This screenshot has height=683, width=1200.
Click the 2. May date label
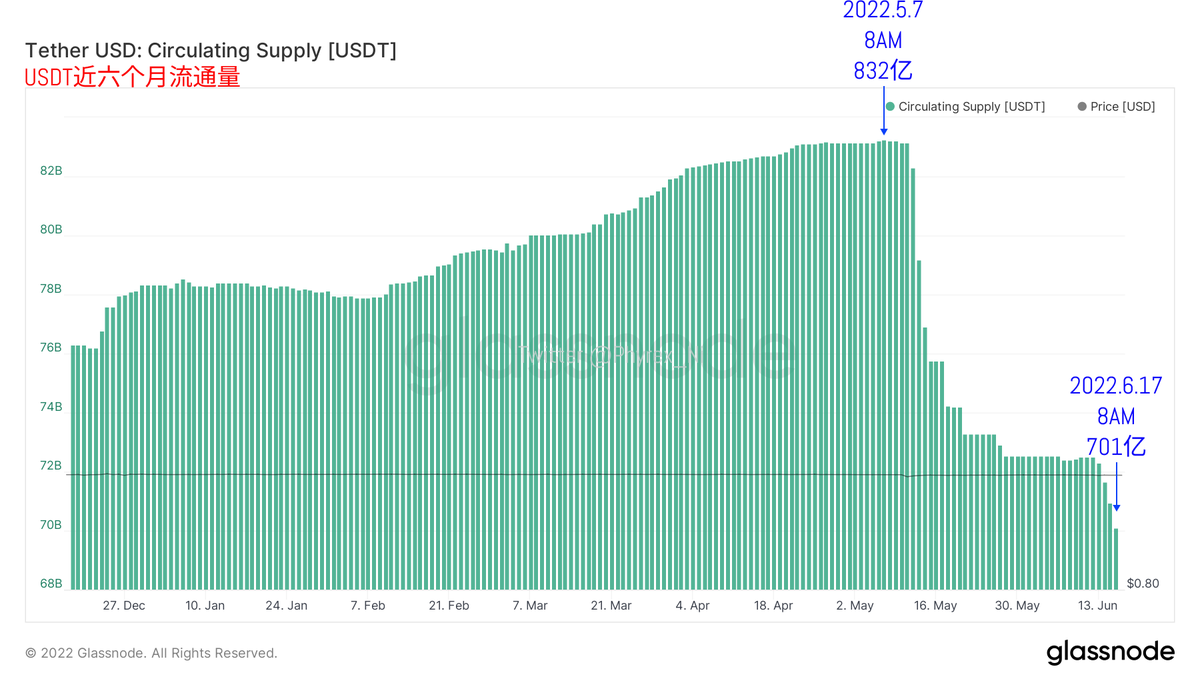pyautogui.click(x=855, y=606)
